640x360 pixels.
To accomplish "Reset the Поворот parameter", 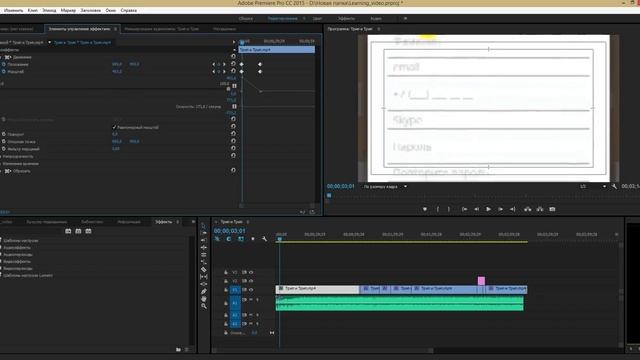I will 233,134.
